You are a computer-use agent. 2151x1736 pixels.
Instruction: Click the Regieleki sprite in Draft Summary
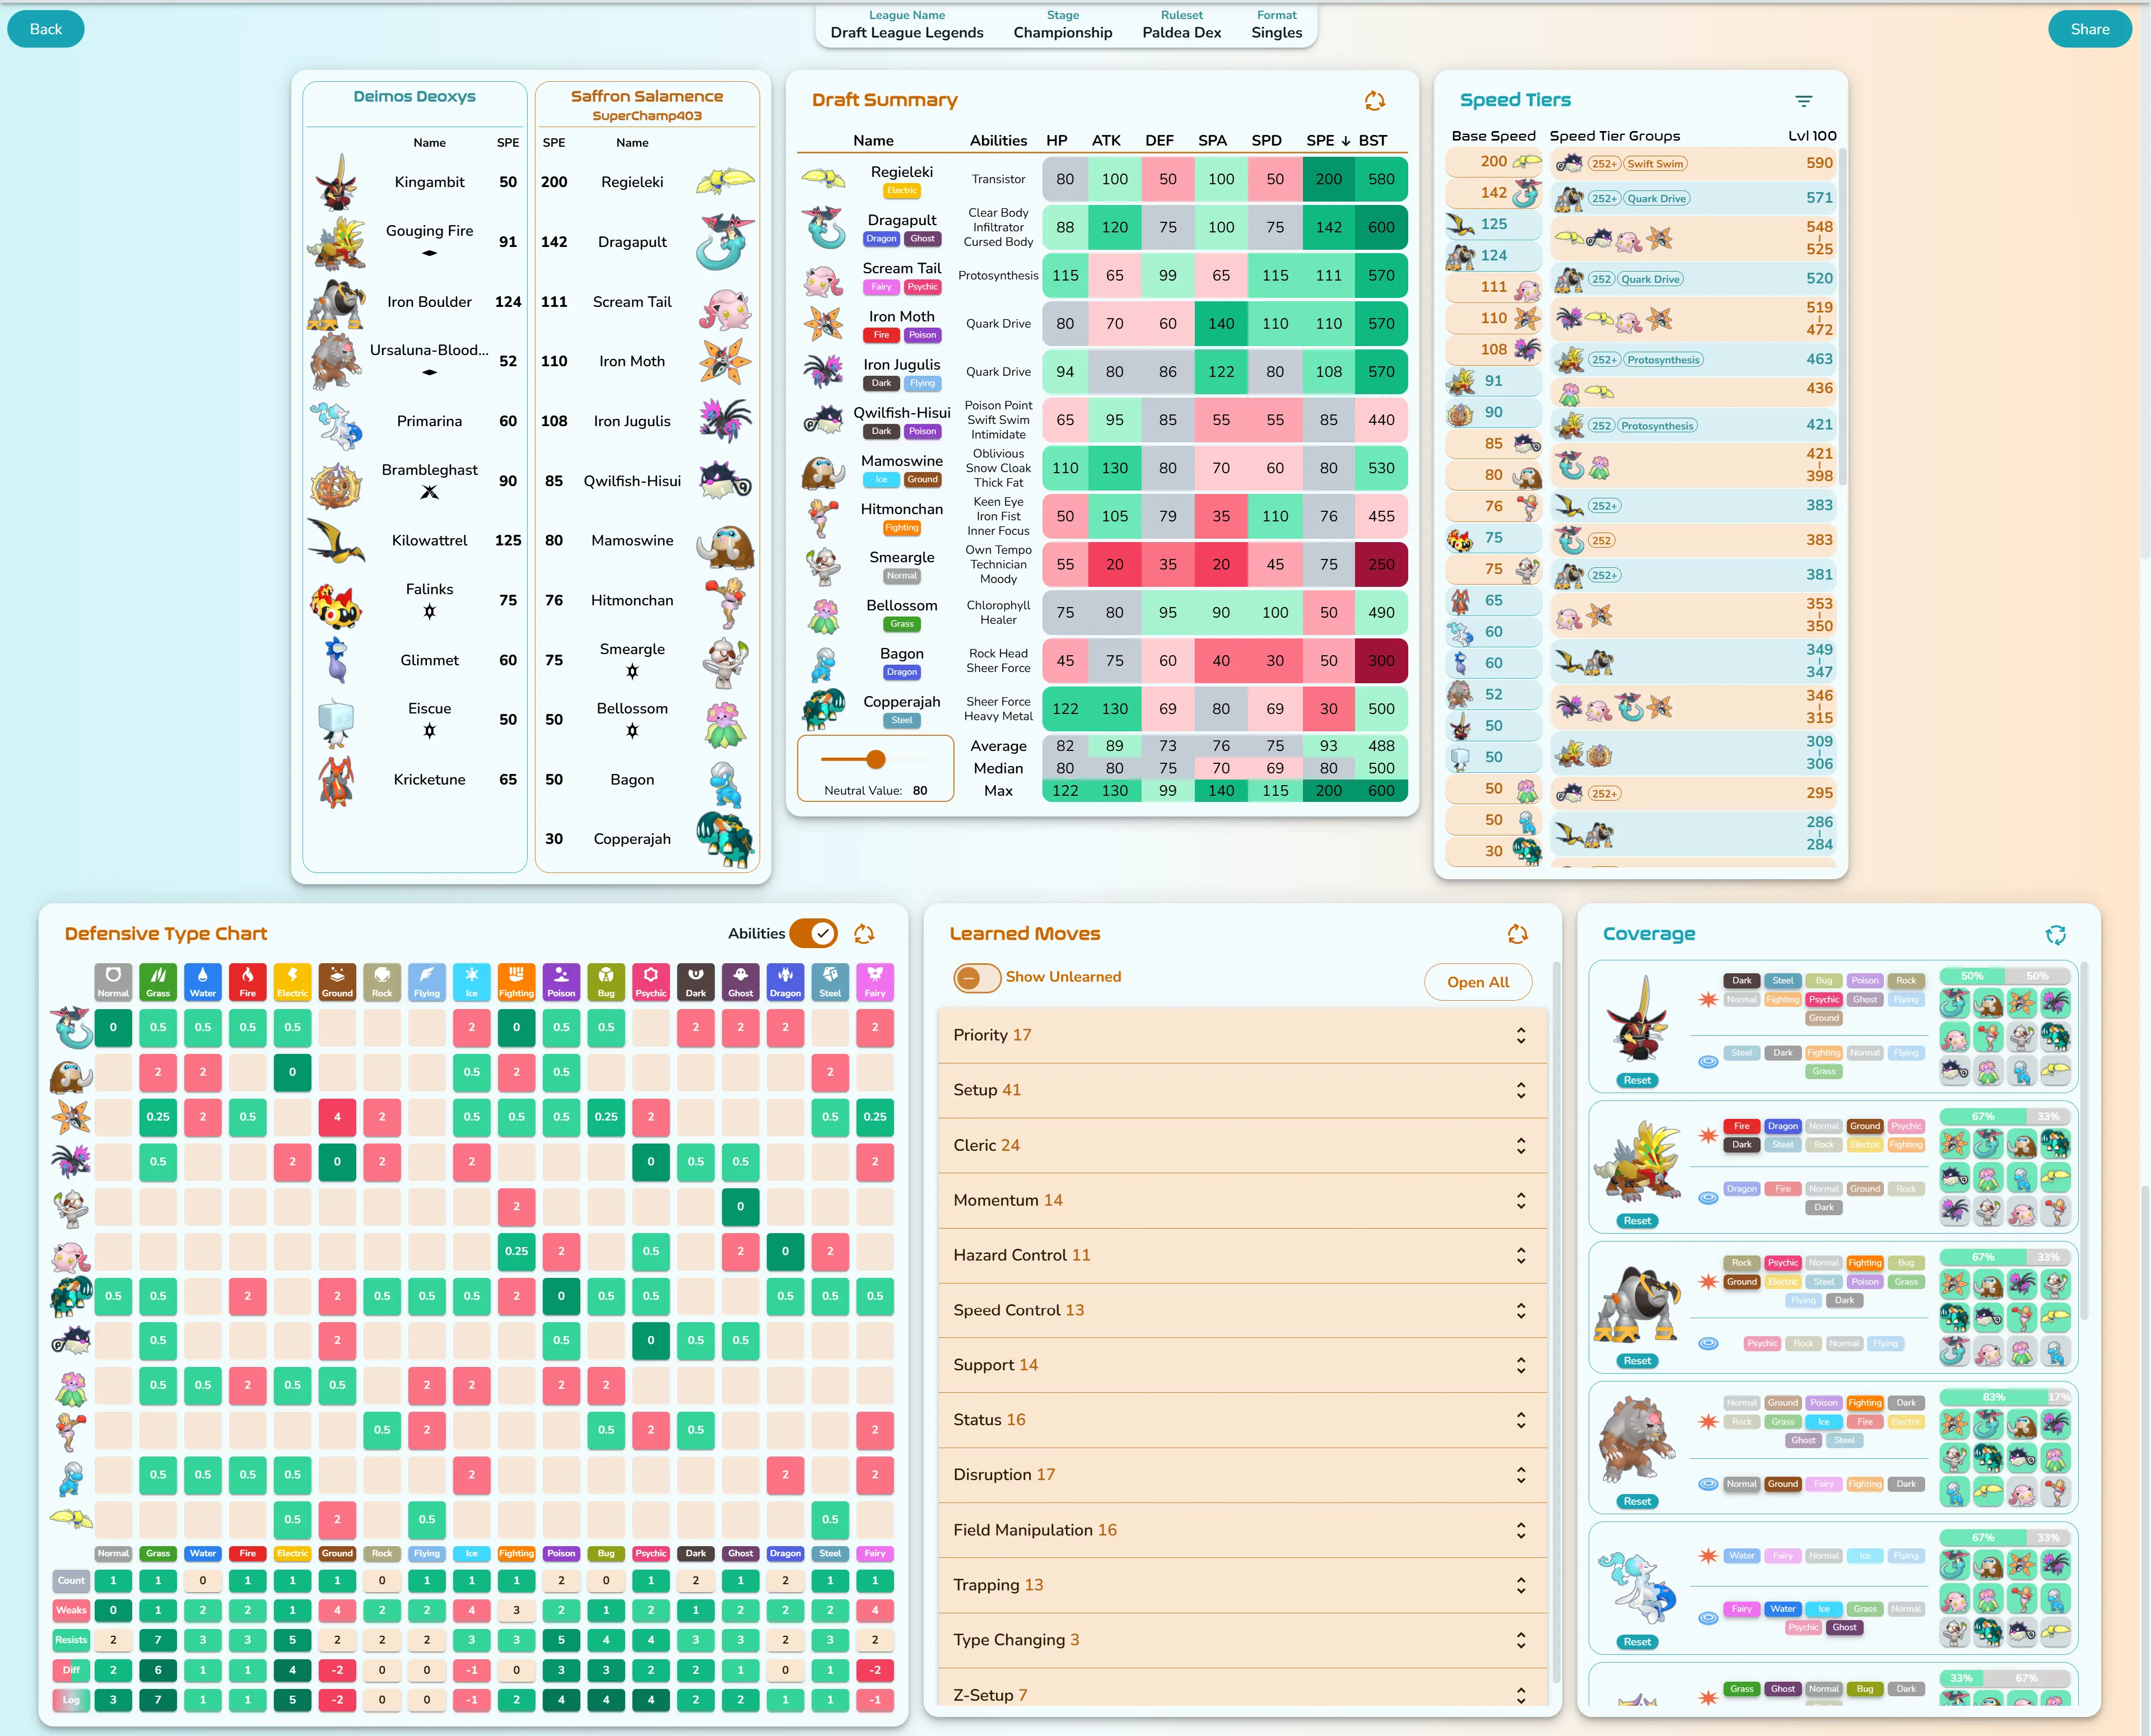[x=824, y=179]
